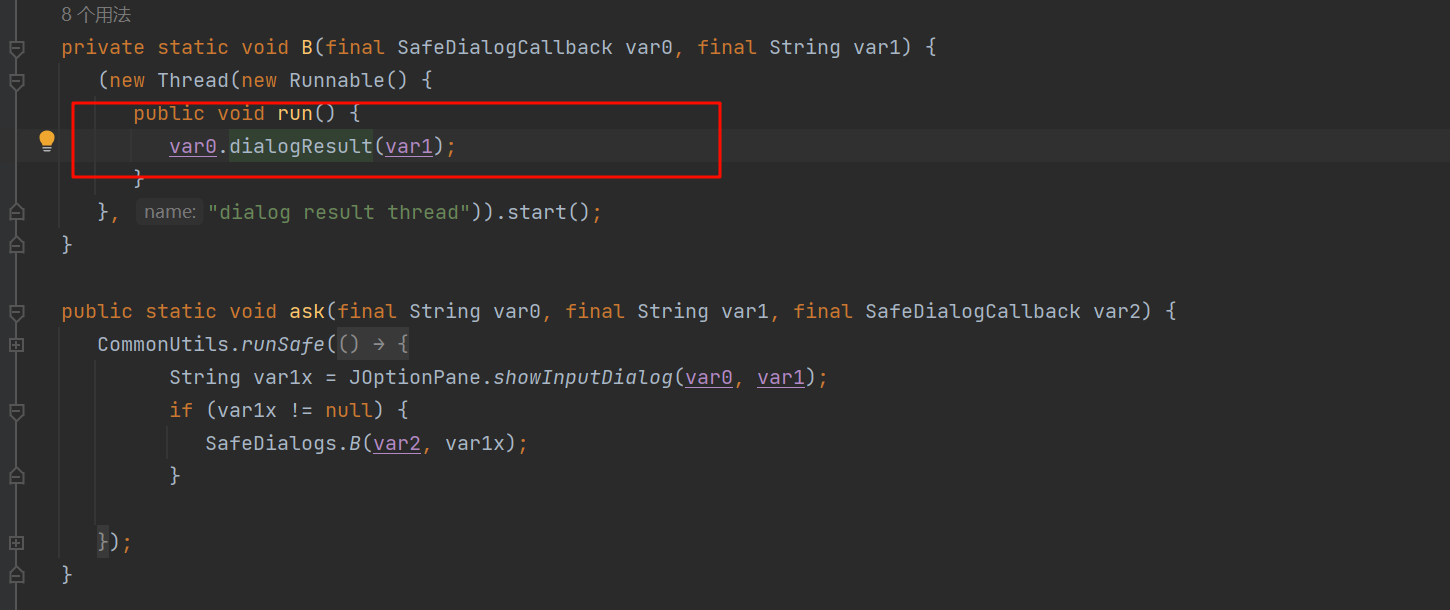Click the showInputDialog method name
The width and height of the screenshot is (1450, 610).
click(584, 378)
